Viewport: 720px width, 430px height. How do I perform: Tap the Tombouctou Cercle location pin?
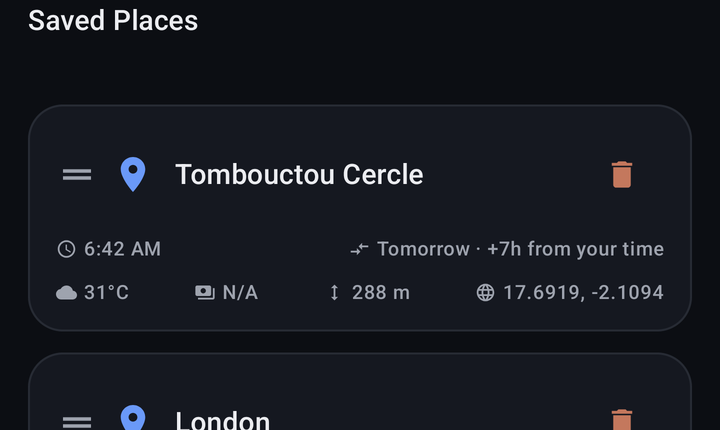click(x=133, y=175)
